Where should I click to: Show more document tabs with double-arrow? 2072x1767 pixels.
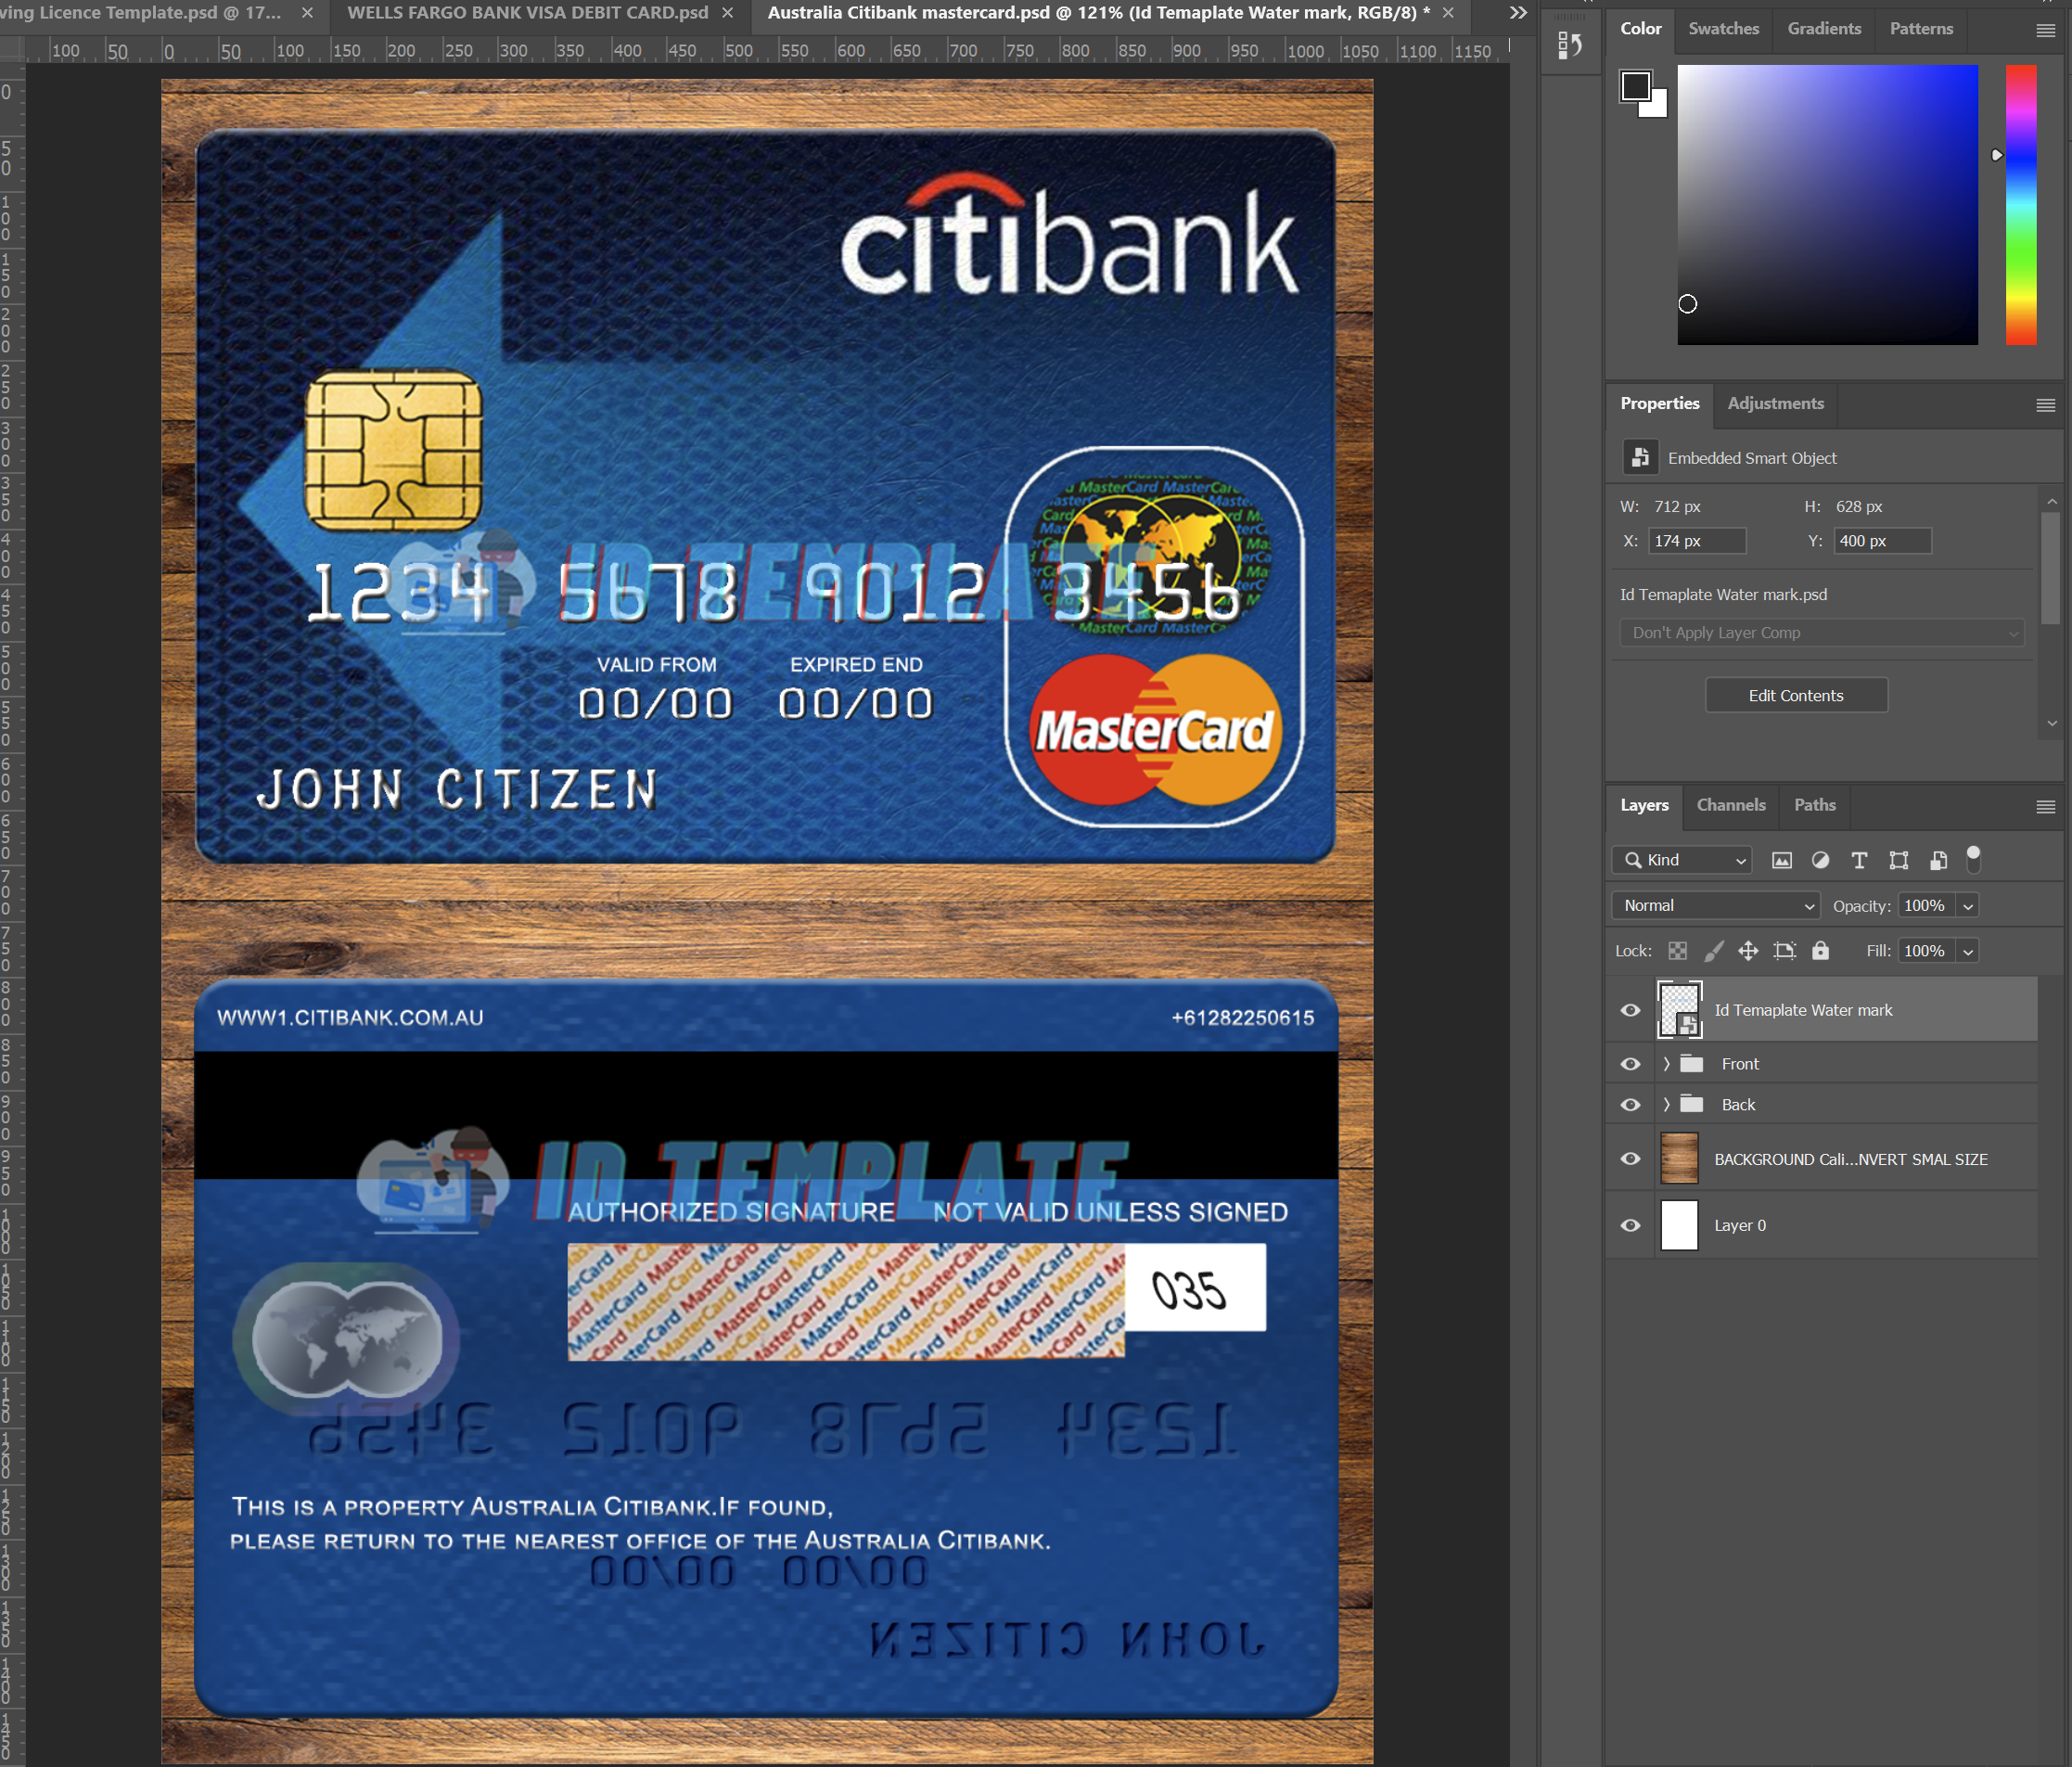pyautogui.click(x=1517, y=13)
